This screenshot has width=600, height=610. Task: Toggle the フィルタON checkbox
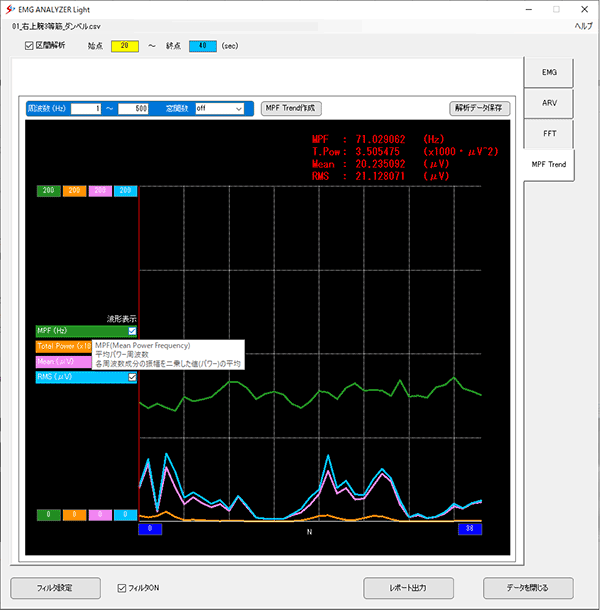pyautogui.click(x=122, y=588)
